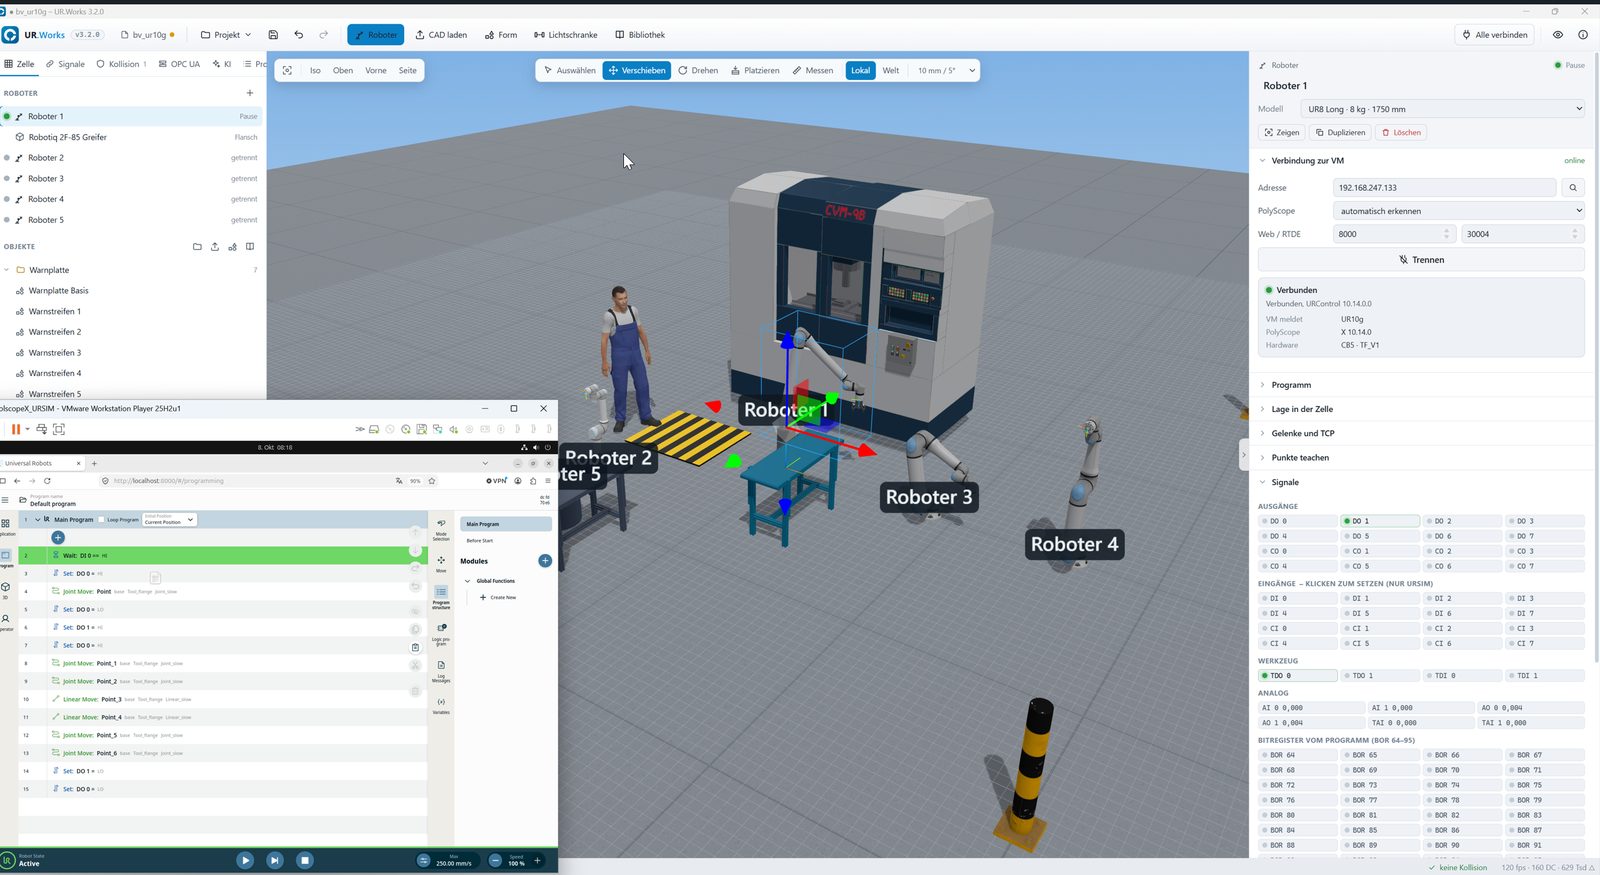Image resolution: width=1600 pixels, height=875 pixels.
Task: Add node with blue plus in program tree
Action: pos(58,537)
